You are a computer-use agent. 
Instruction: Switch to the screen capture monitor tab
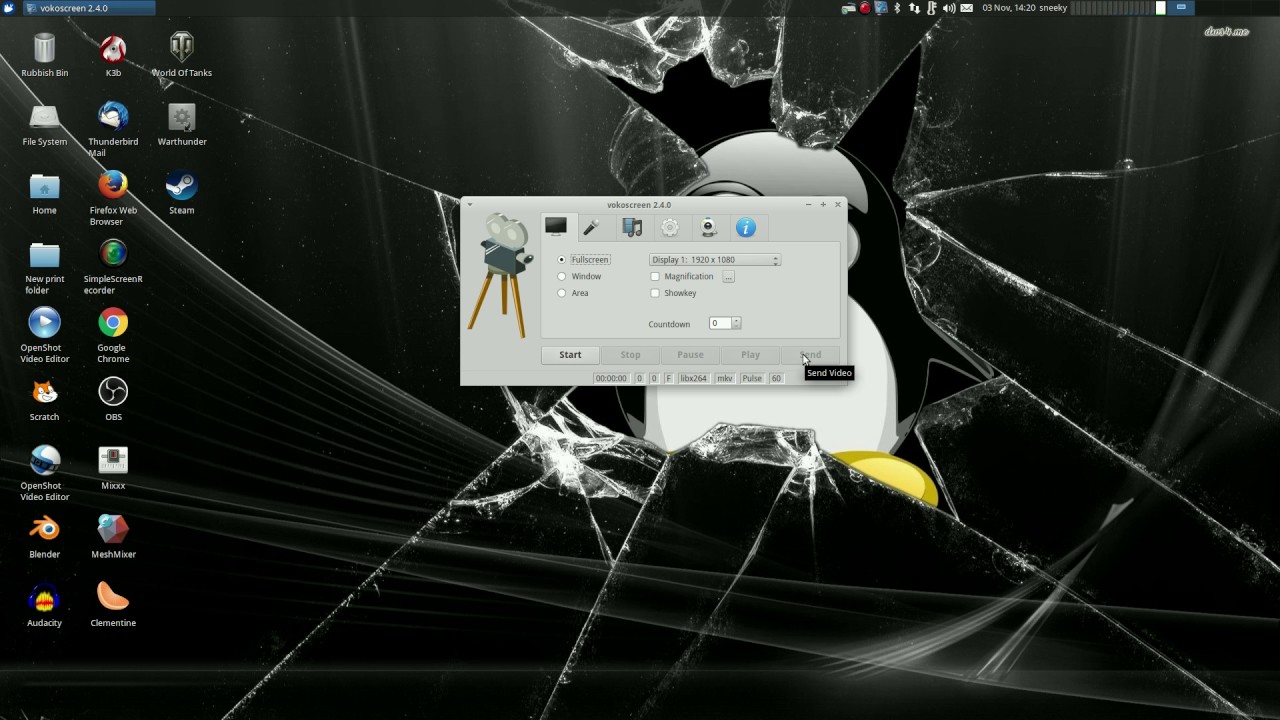pos(556,227)
